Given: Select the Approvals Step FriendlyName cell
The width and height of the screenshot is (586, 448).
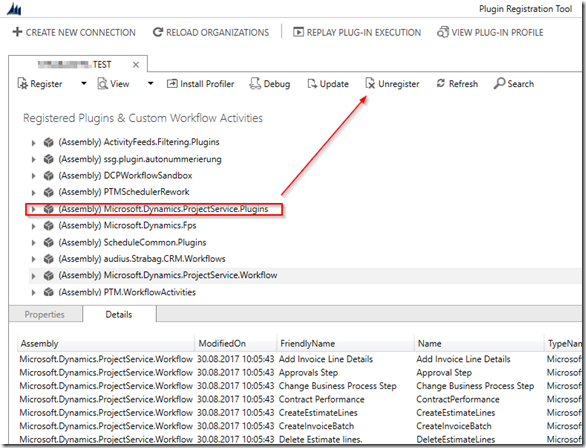Looking at the screenshot, I should click(308, 373).
